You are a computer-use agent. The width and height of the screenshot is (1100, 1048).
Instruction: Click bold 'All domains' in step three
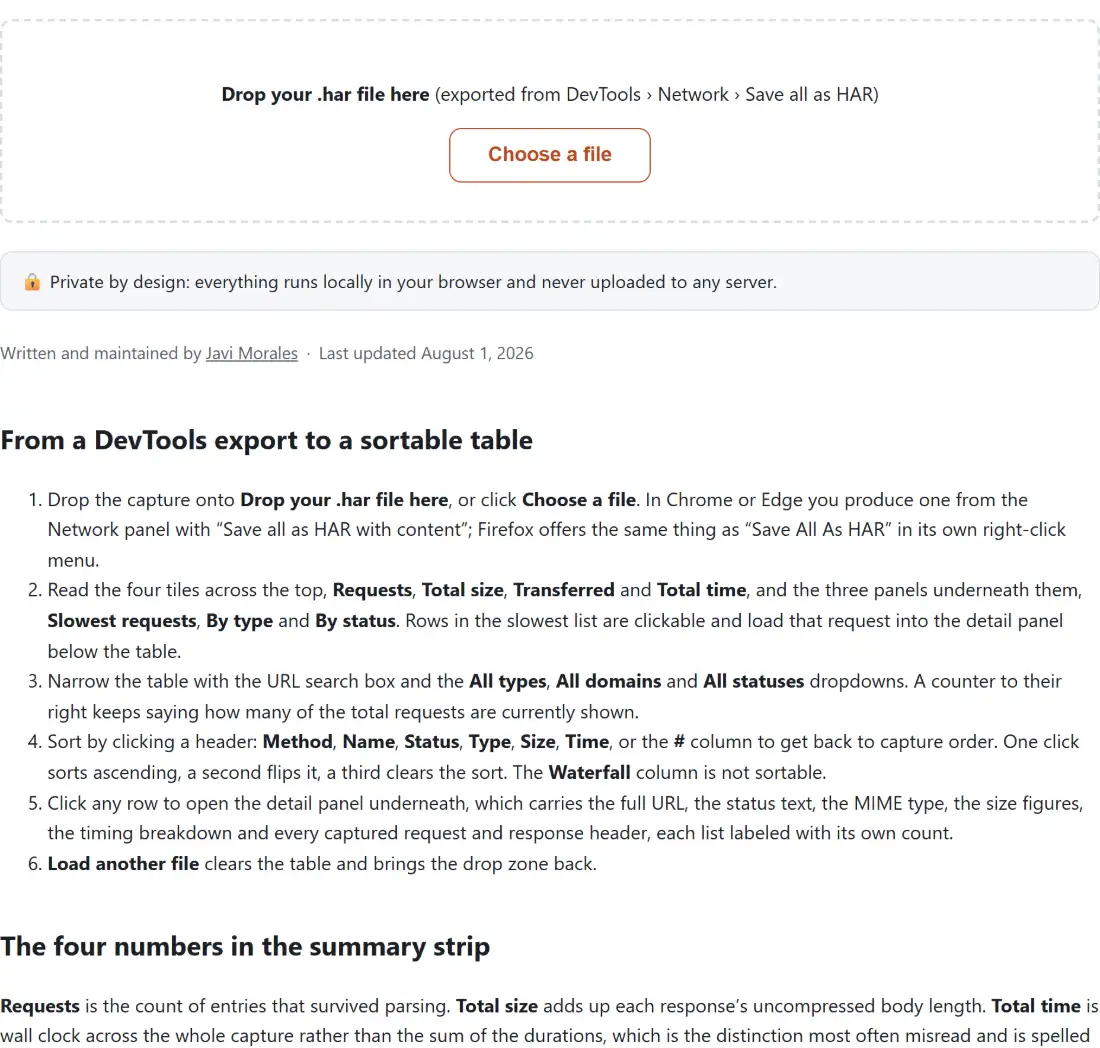[x=608, y=682]
